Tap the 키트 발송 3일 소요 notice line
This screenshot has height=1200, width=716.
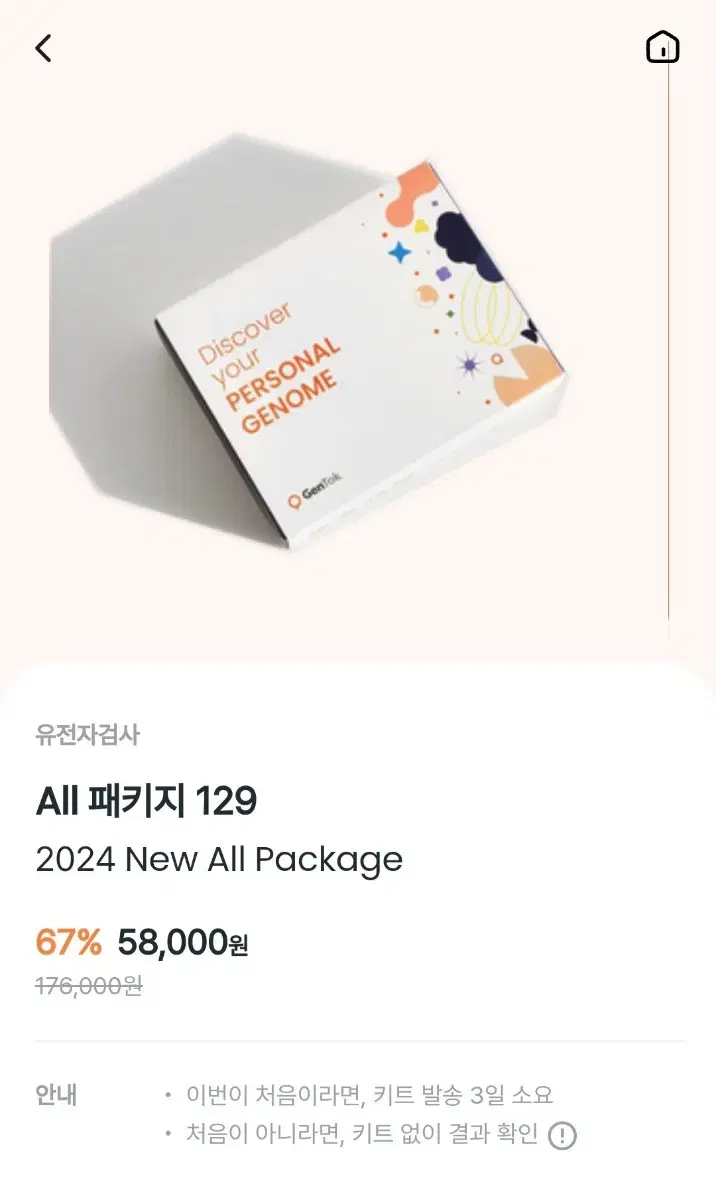(370, 1095)
